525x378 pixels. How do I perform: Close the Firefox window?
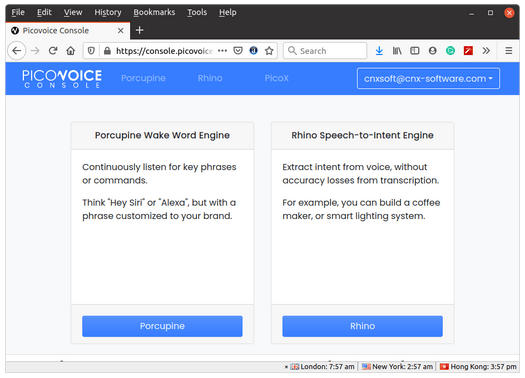pos(509,13)
